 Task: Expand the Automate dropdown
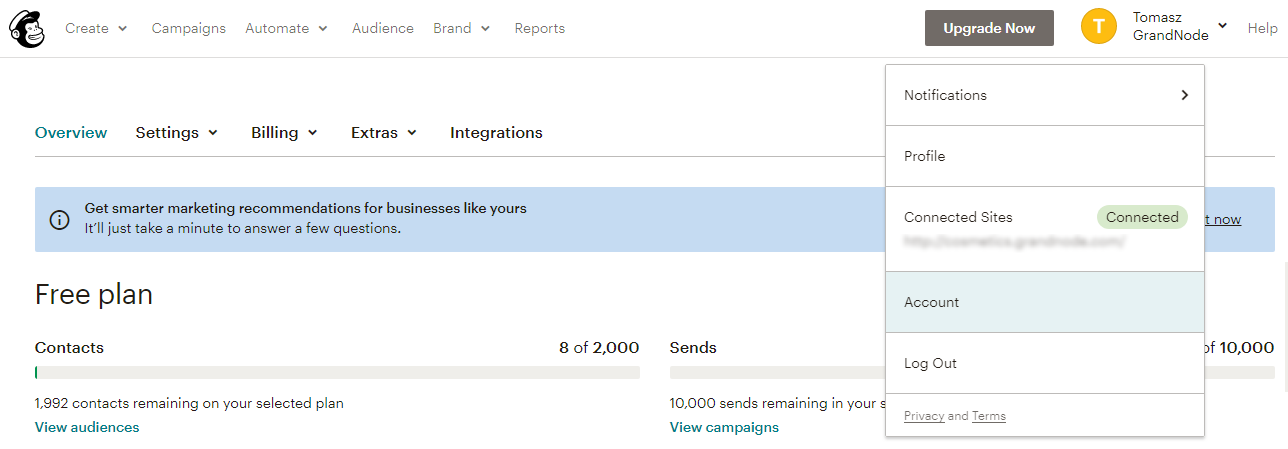[x=286, y=28]
